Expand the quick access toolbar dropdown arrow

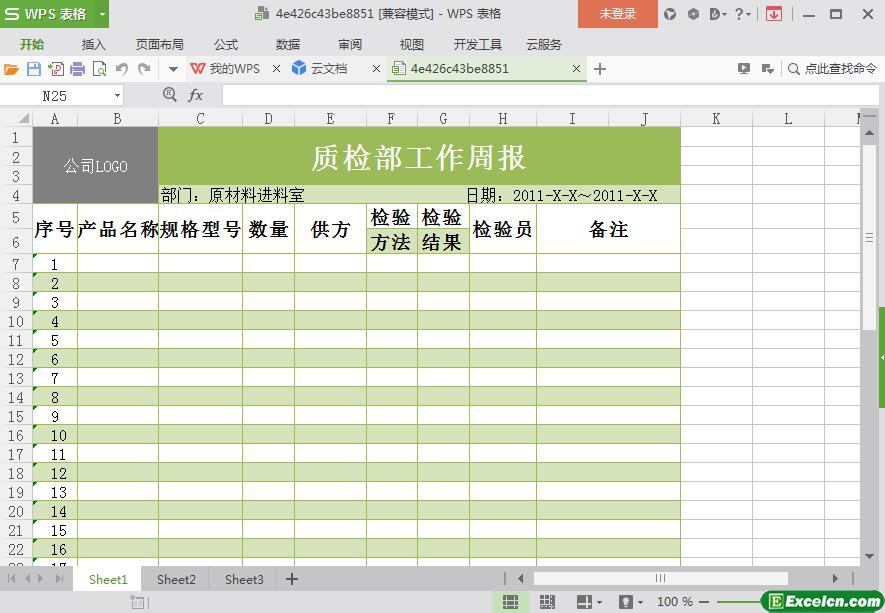[173, 69]
